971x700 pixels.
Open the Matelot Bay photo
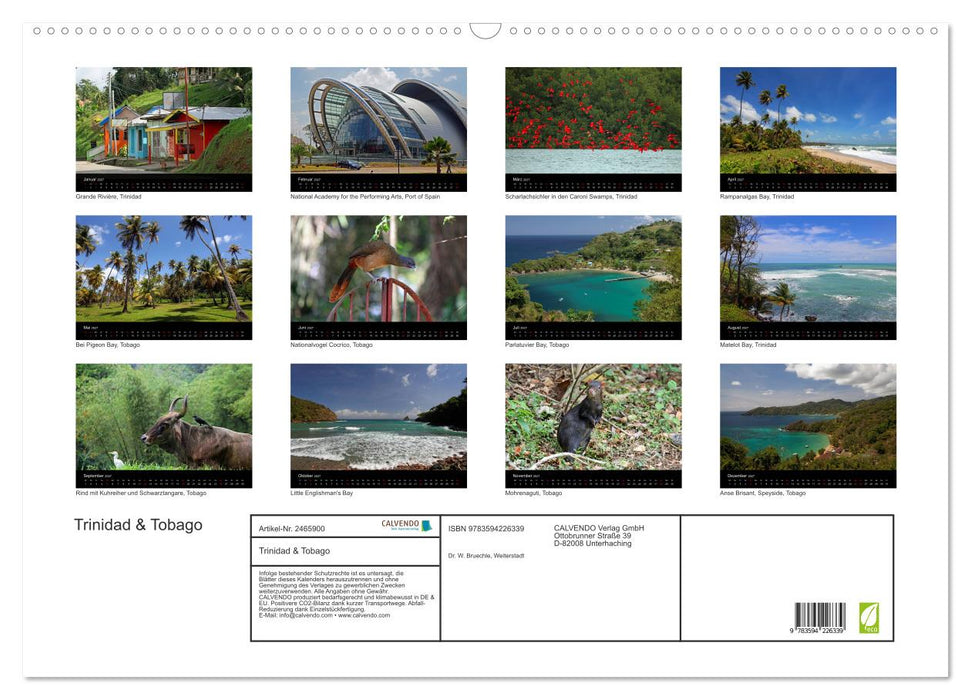(x=808, y=268)
